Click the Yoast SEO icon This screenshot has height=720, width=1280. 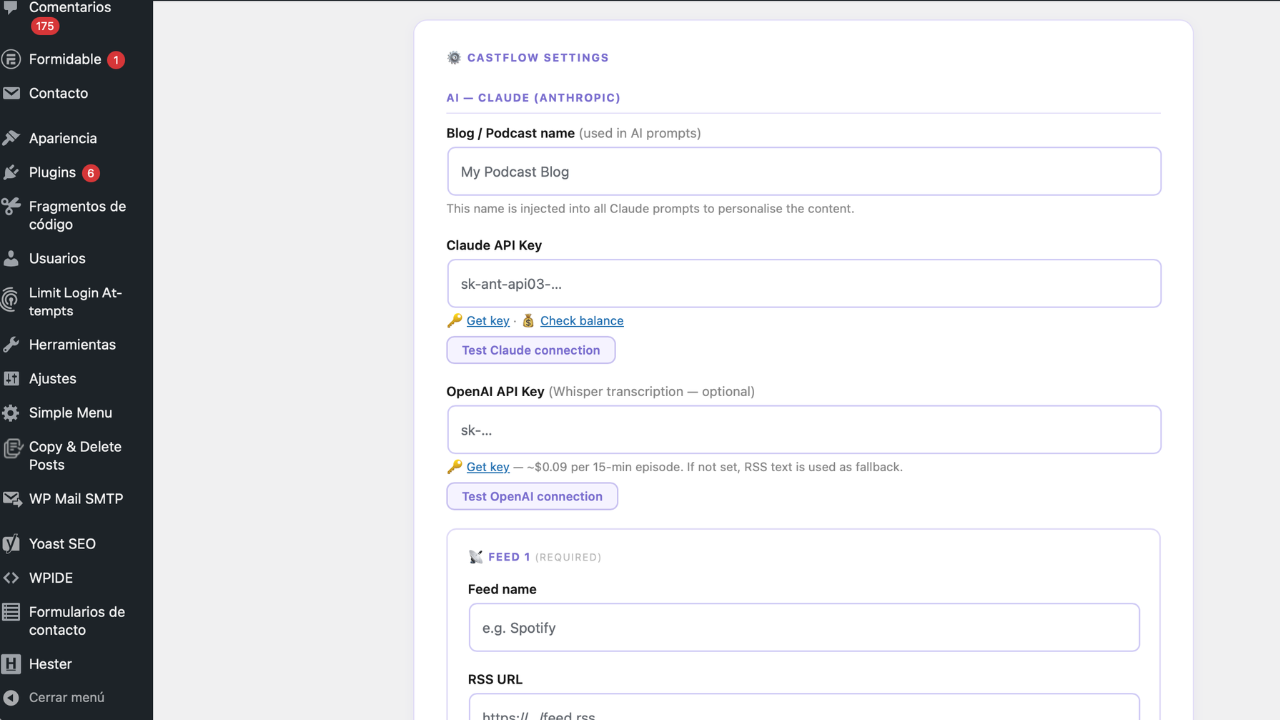click(x=11, y=543)
